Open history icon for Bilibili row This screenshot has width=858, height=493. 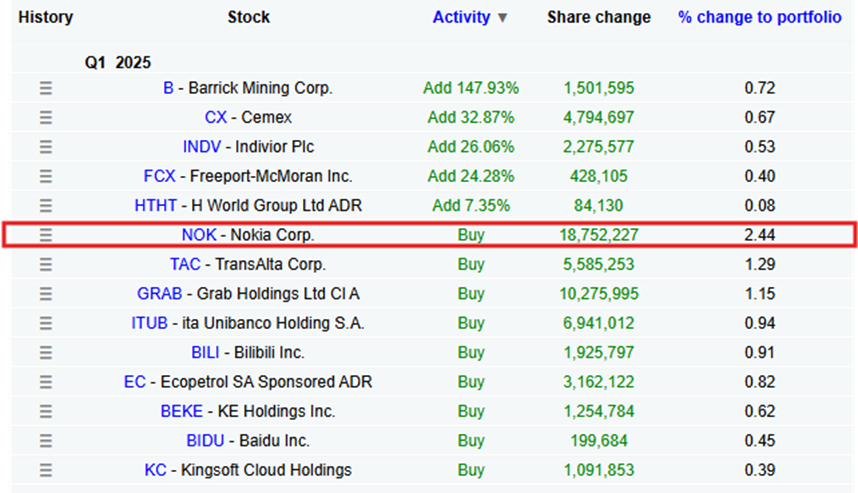45,353
